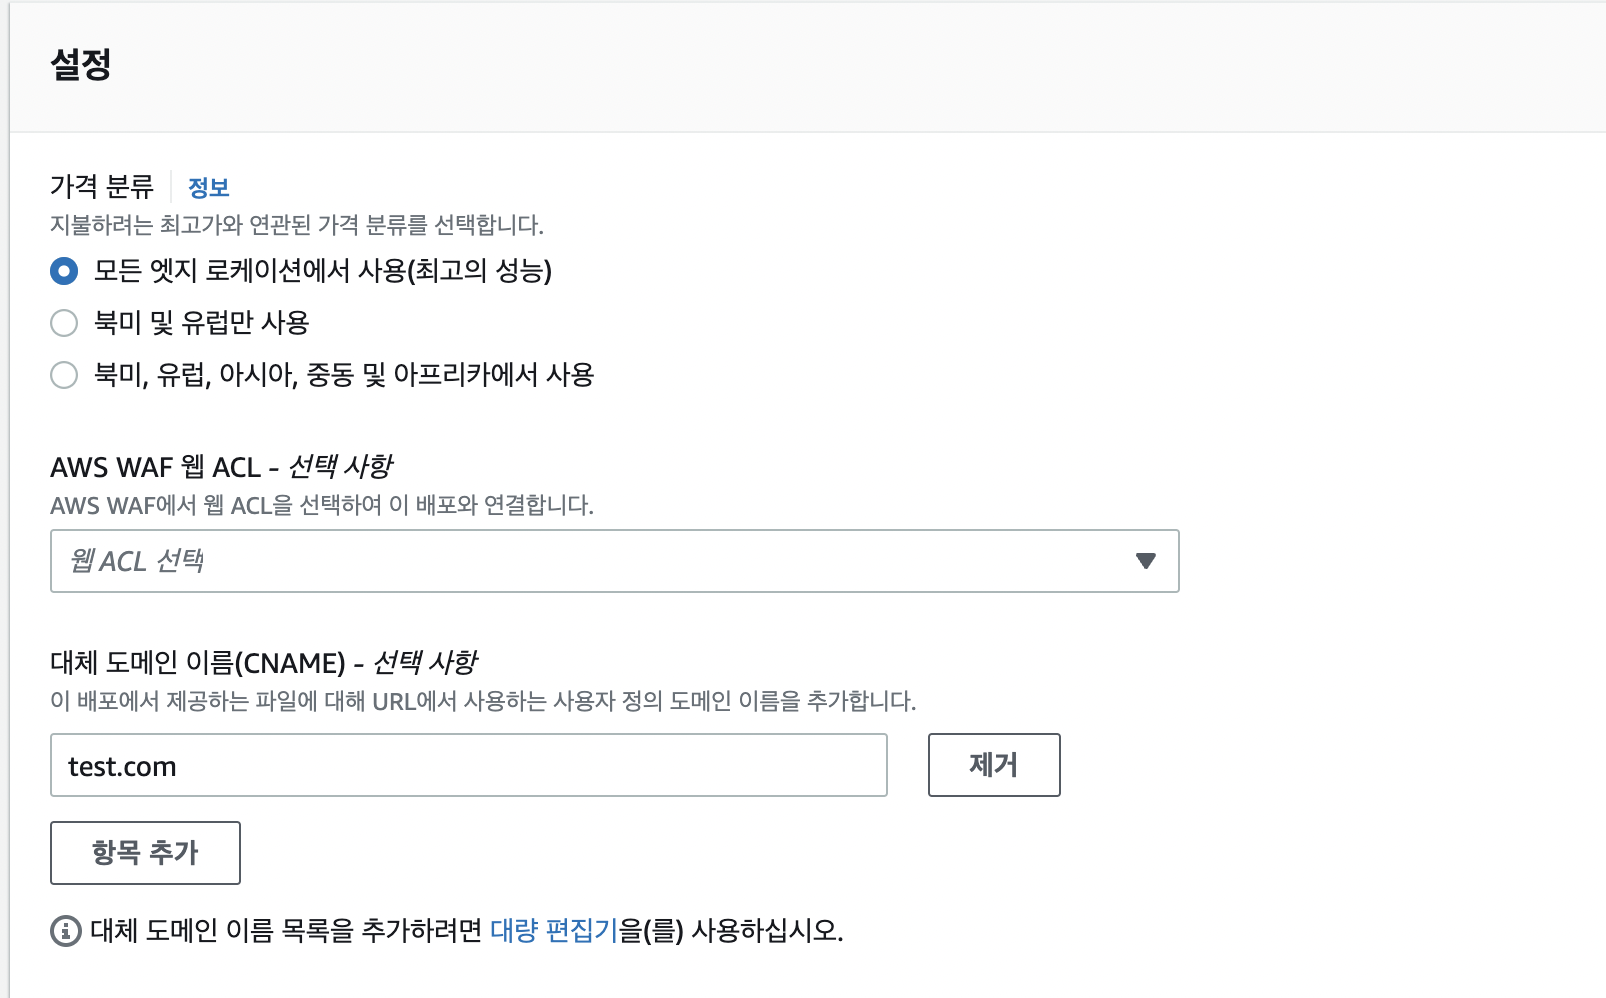Open the 대량 편집기 link
Screen dimensions: 1606x998
click(x=554, y=931)
